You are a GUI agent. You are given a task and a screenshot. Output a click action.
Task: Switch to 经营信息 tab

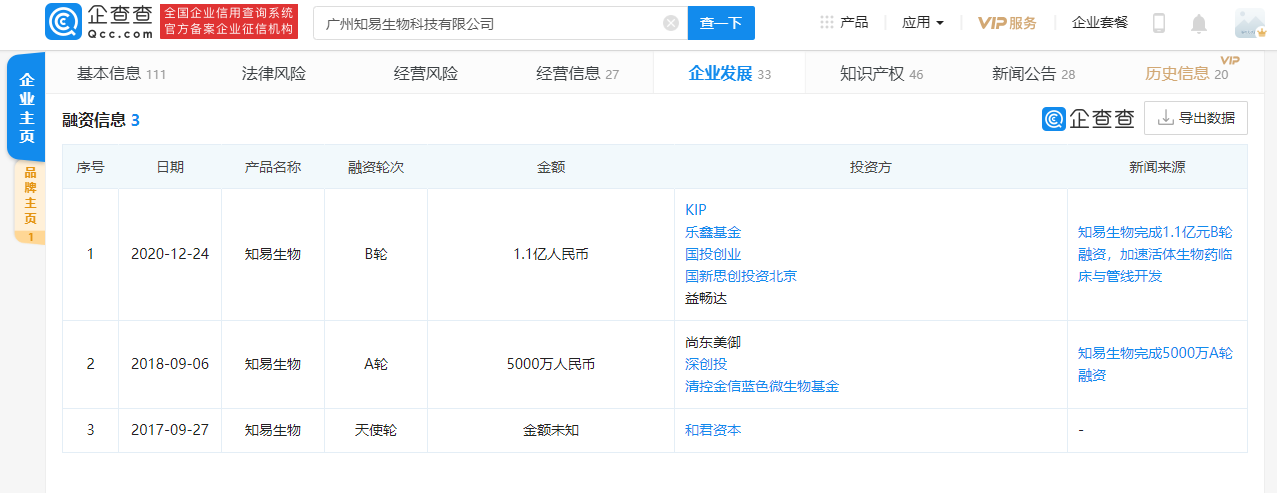tap(578, 73)
